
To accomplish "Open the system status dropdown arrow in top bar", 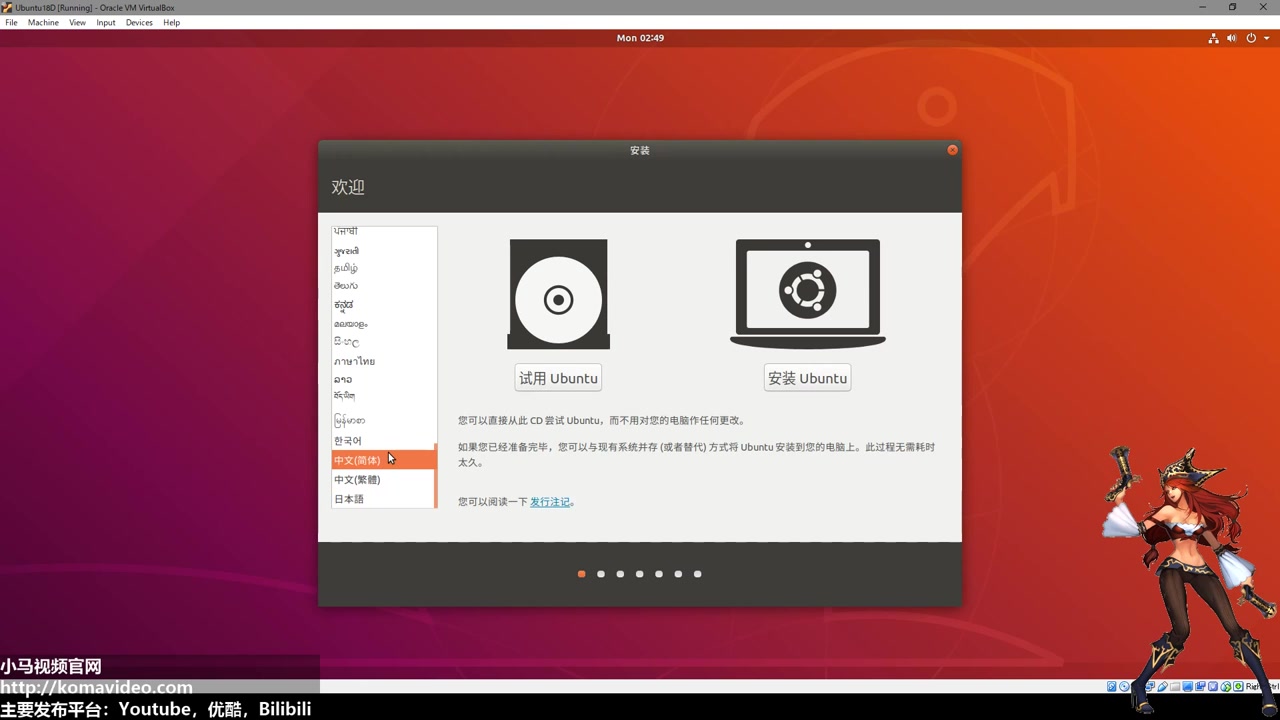I will 1266,38.
